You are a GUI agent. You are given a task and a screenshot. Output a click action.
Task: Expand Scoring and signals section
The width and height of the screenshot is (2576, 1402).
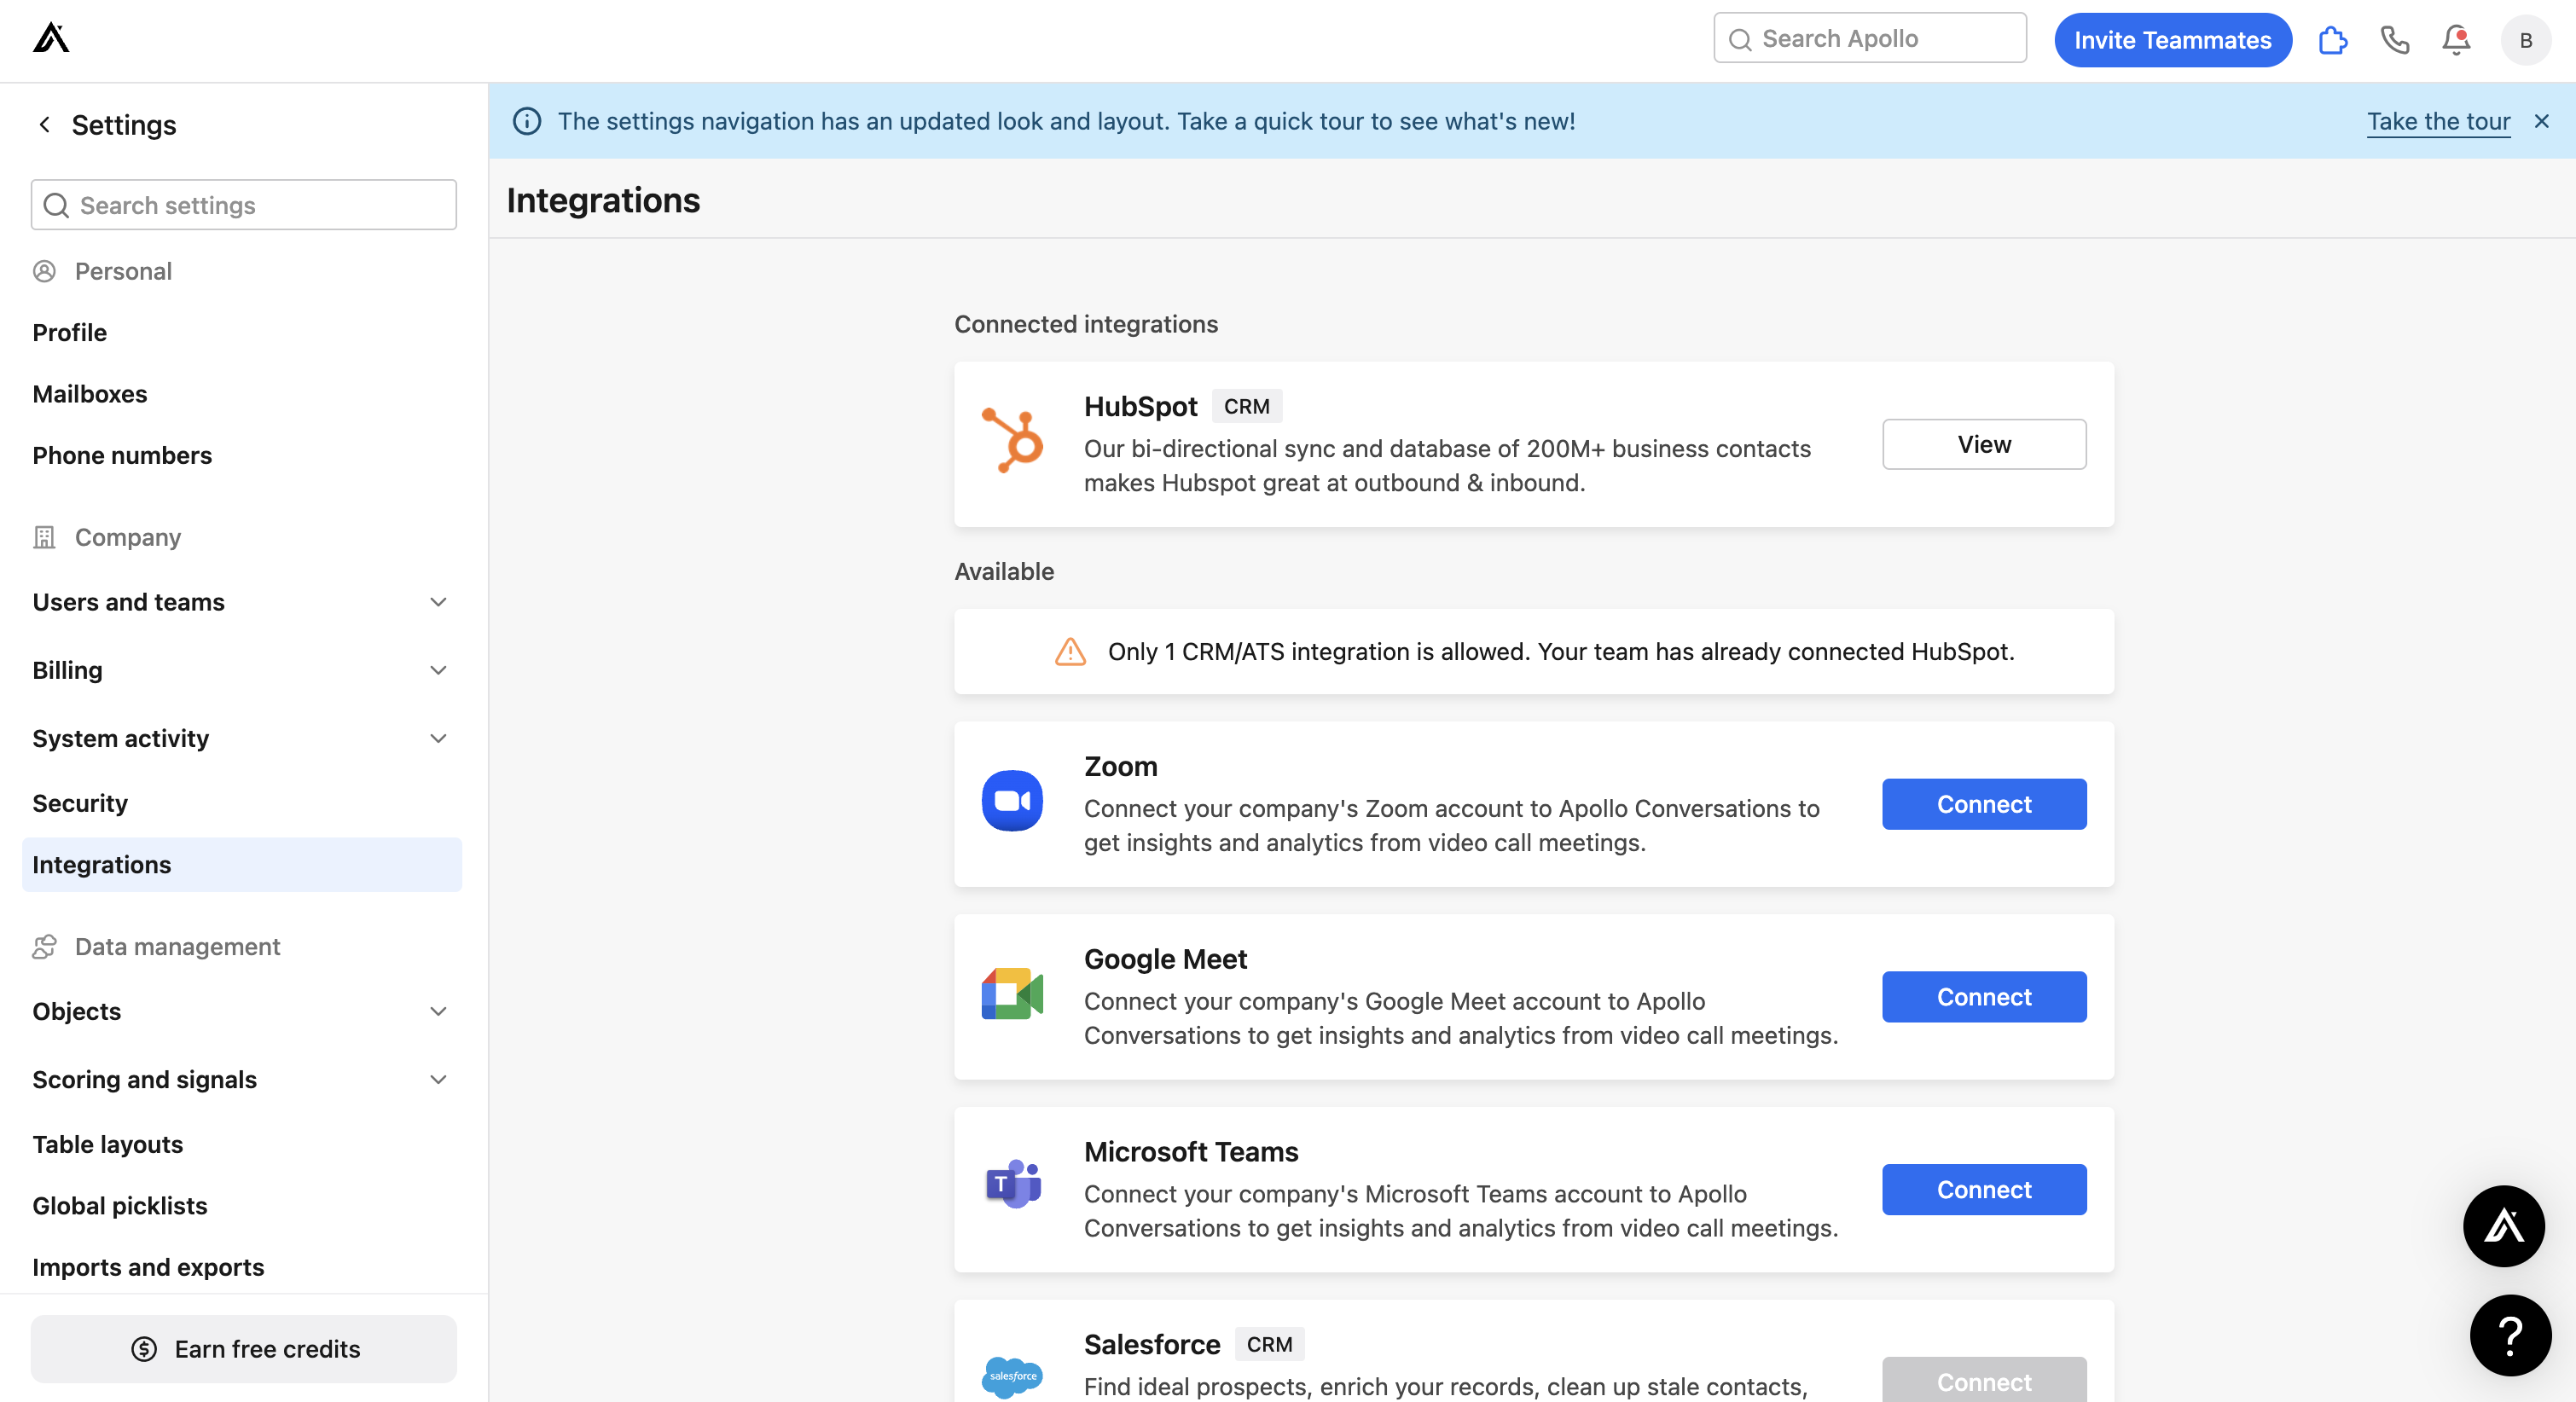(x=438, y=1079)
